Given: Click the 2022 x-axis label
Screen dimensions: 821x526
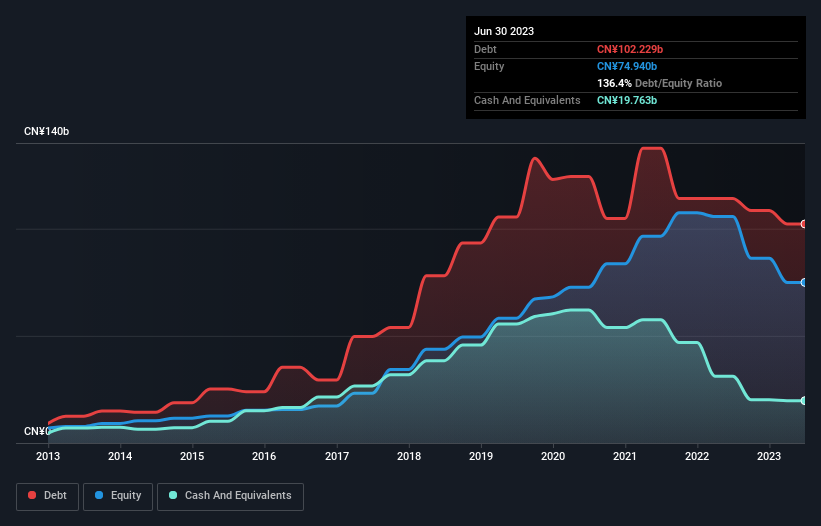Looking at the screenshot, I should point(697,456).
